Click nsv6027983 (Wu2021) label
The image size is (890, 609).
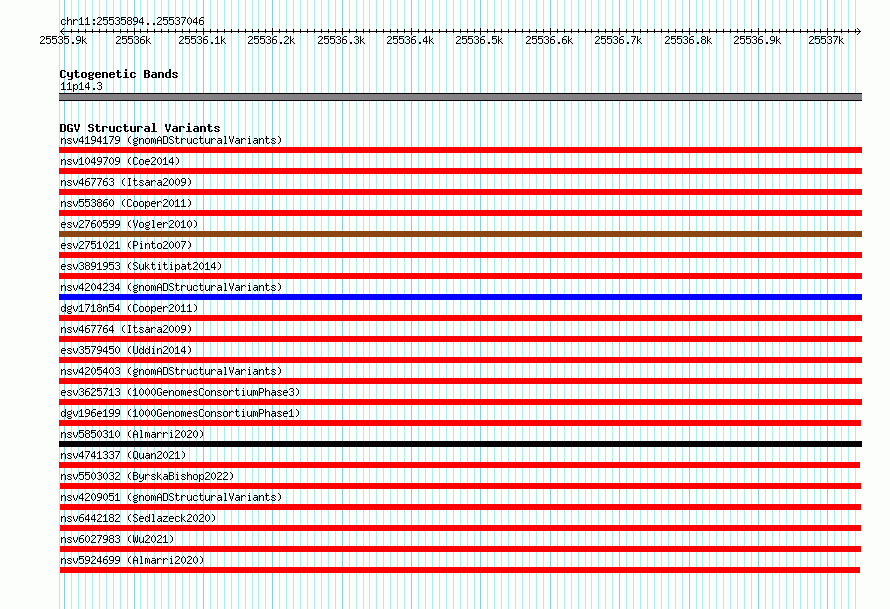pyautogui.click(x=117, y=539)
